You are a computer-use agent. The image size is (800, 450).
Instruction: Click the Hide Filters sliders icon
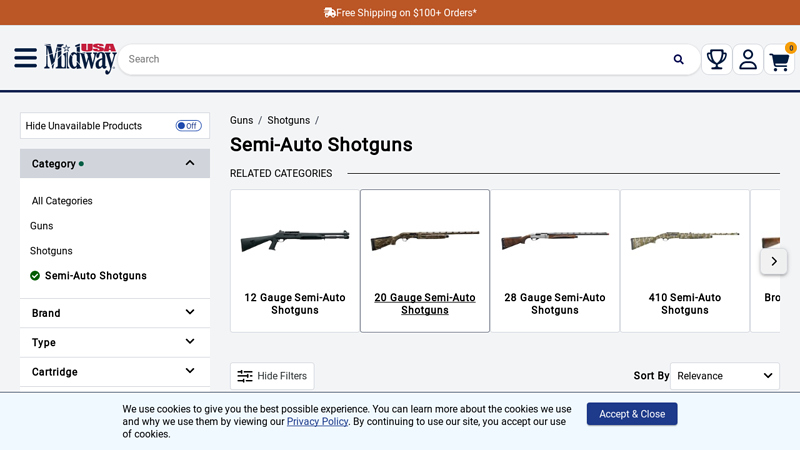click(245, 376)
